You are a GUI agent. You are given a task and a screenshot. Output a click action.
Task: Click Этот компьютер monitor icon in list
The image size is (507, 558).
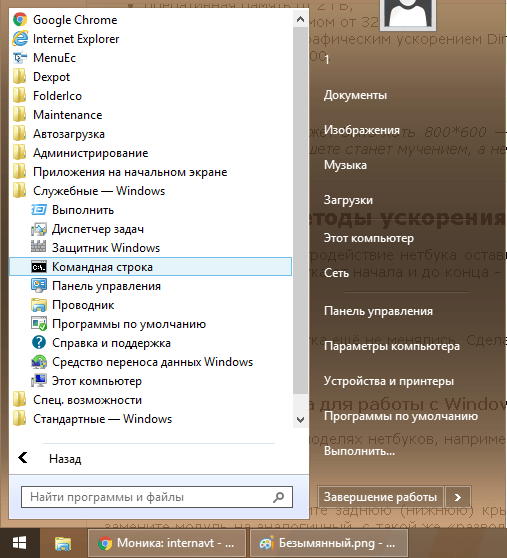coord(39,381)
